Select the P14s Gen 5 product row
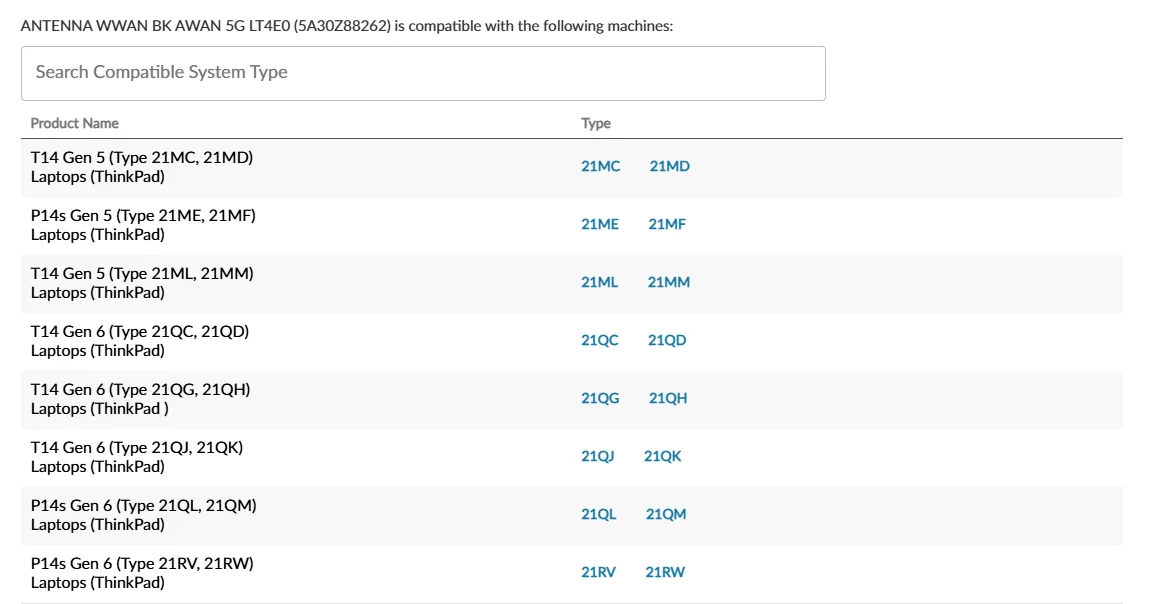 (143, 224)
